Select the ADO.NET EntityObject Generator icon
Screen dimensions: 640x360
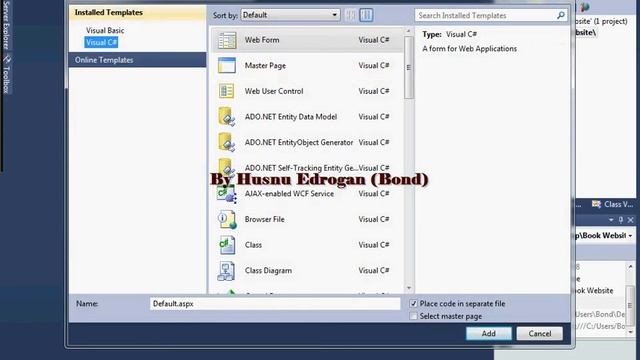click(x=227, y=142)
